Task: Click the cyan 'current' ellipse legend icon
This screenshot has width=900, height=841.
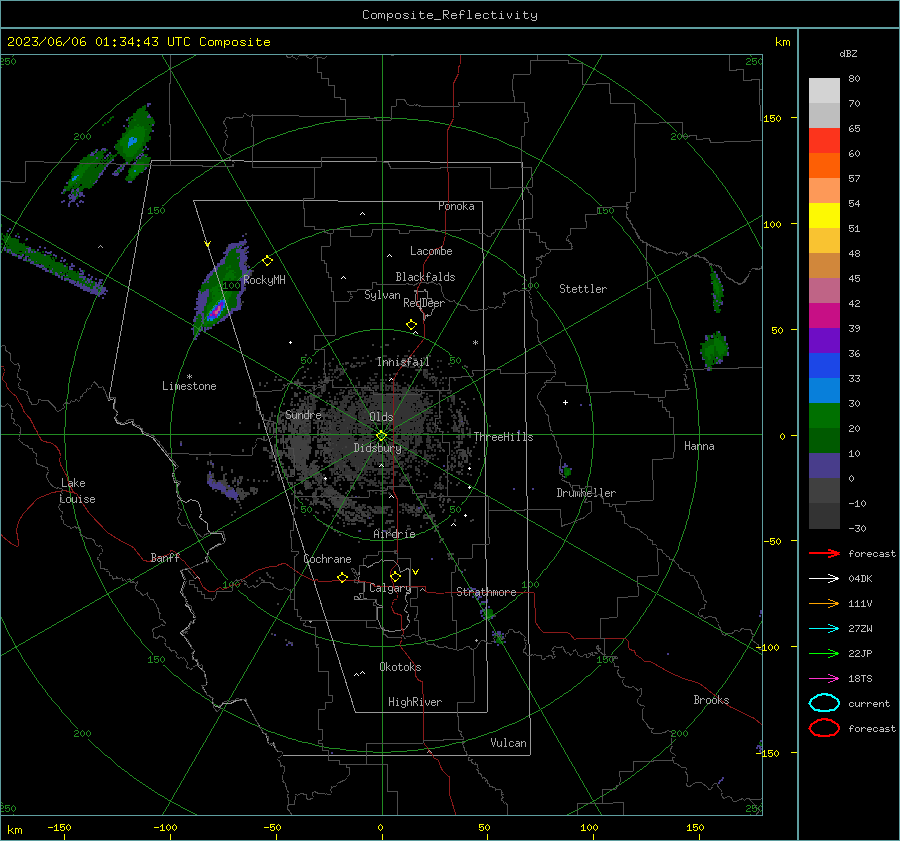Action: [824, 703]
